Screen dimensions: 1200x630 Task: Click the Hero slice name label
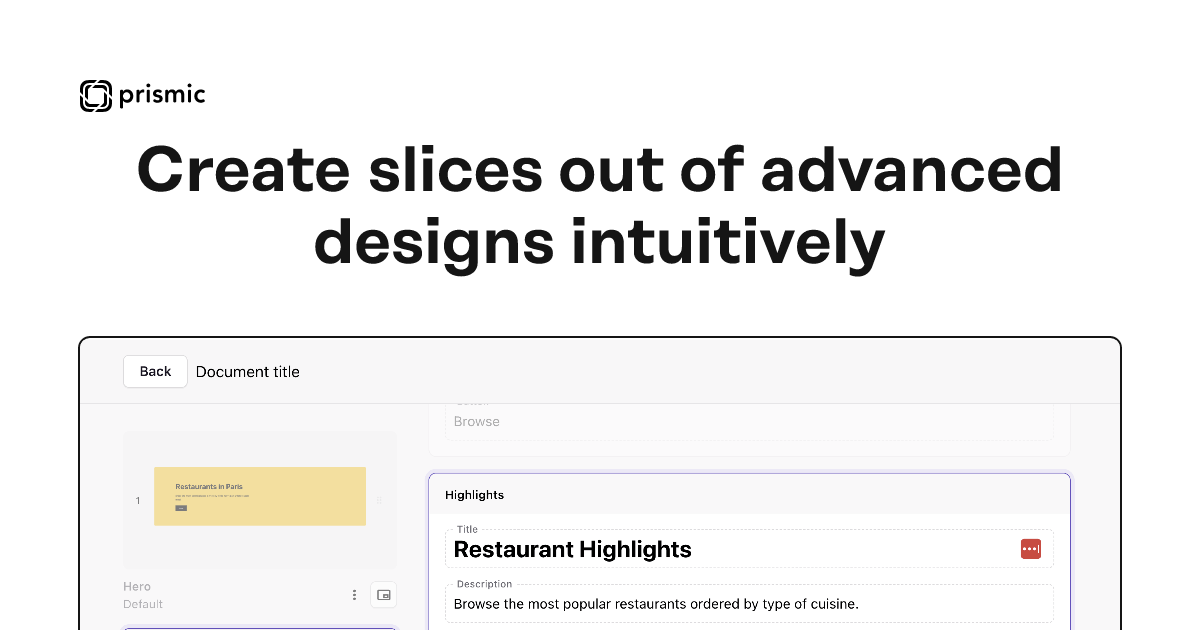point(137,586)
